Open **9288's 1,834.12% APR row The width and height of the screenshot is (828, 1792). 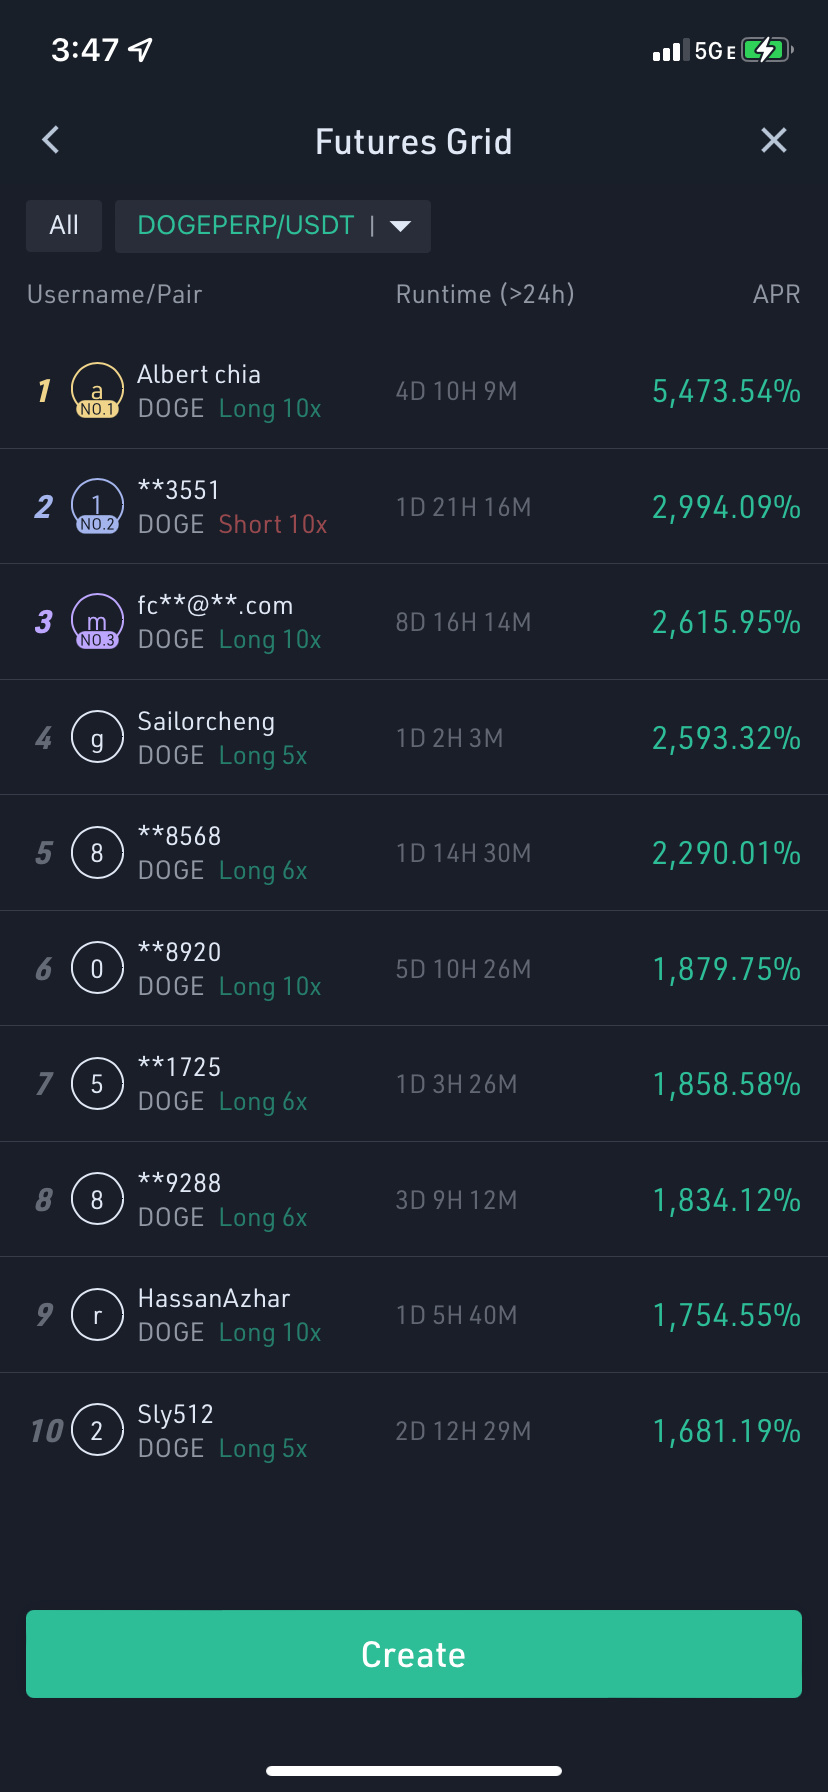[x=726, y=1200]
